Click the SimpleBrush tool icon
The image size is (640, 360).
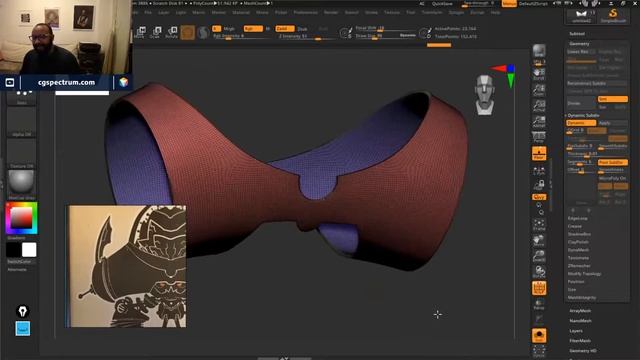tap(613, 15)
